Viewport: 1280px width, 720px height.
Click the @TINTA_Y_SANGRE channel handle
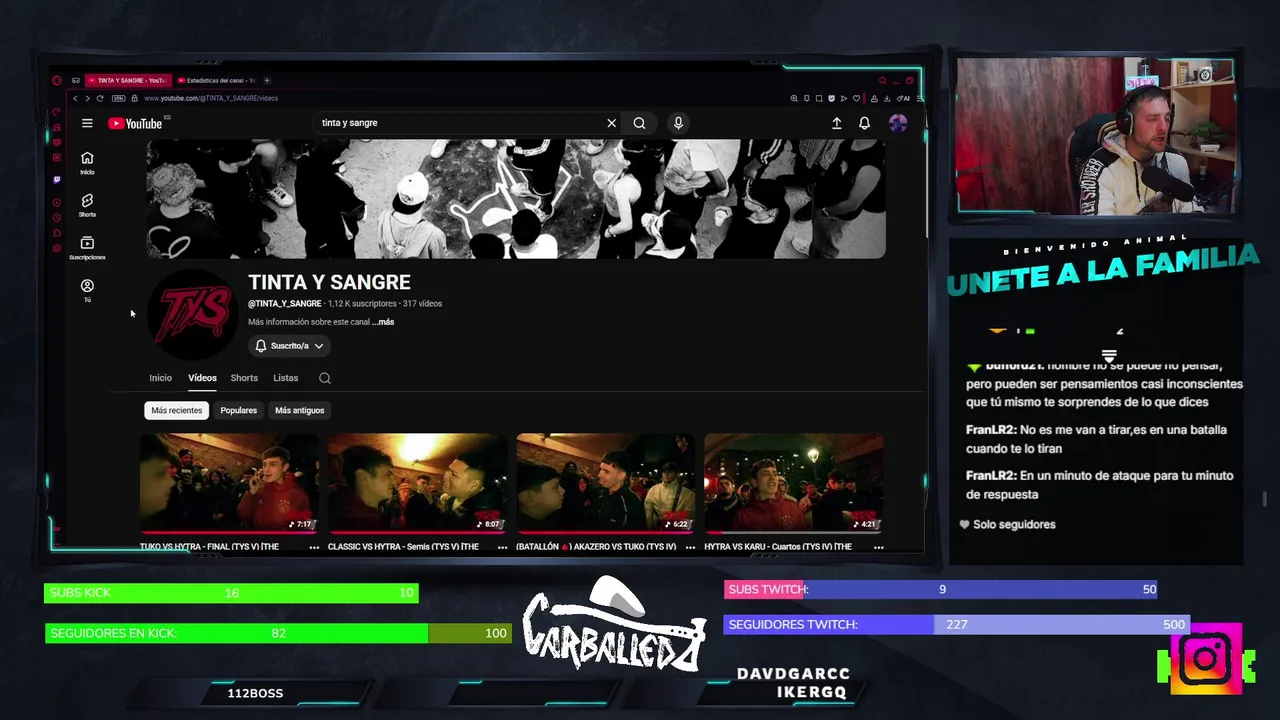tap(285, 304)
